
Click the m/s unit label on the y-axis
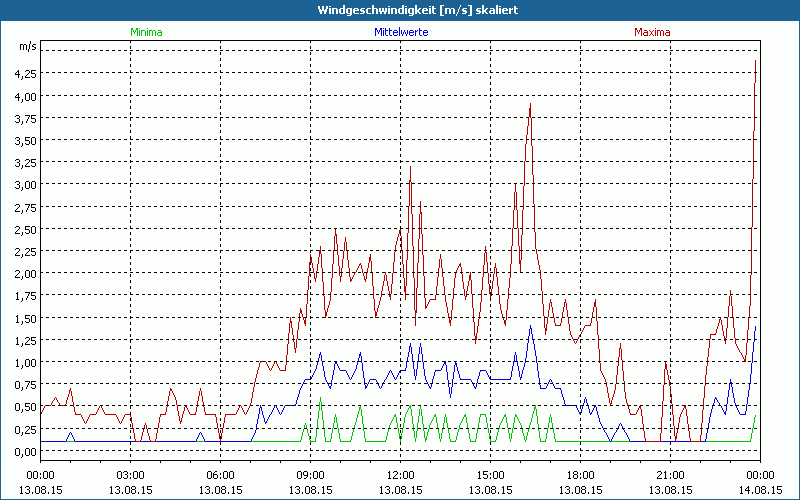[x=26, y=47]
